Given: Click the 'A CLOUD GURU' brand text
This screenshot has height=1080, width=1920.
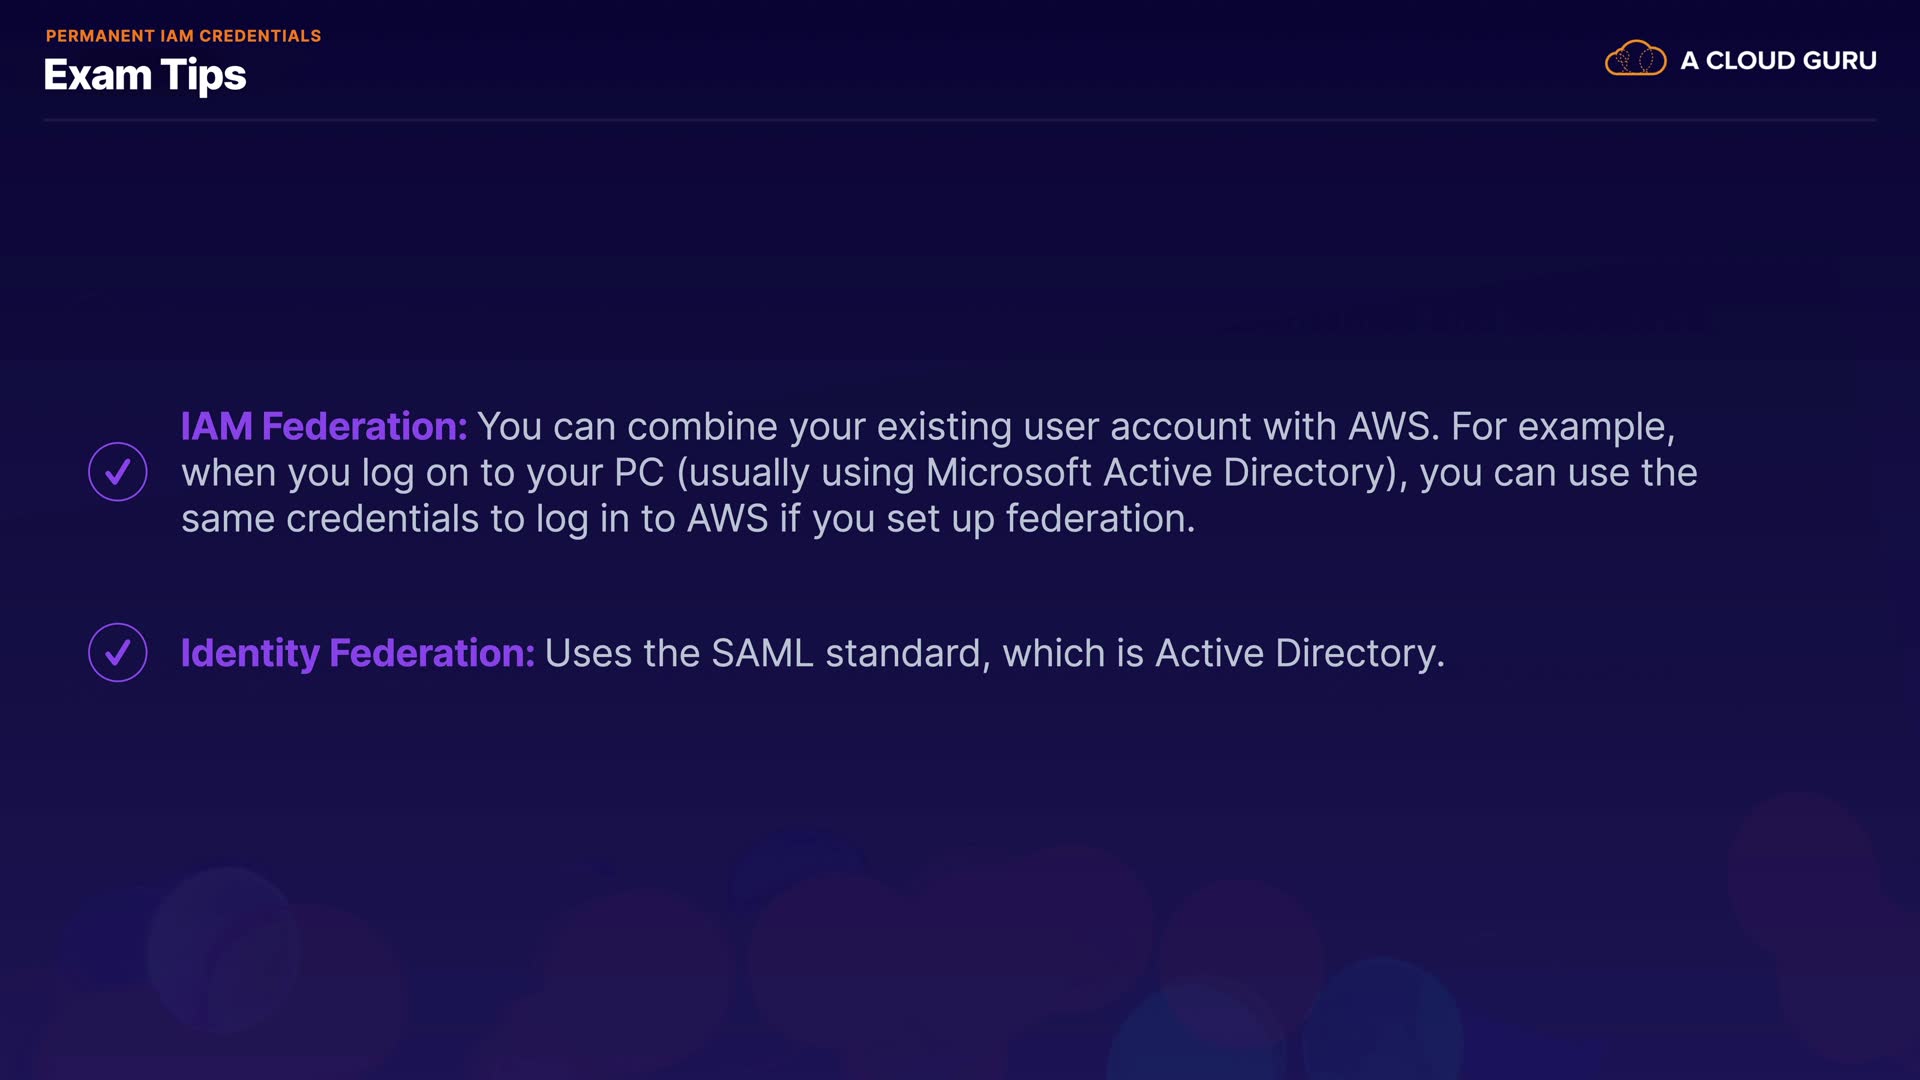Looking at the screenshot, I should click(x=1778, y=61).
